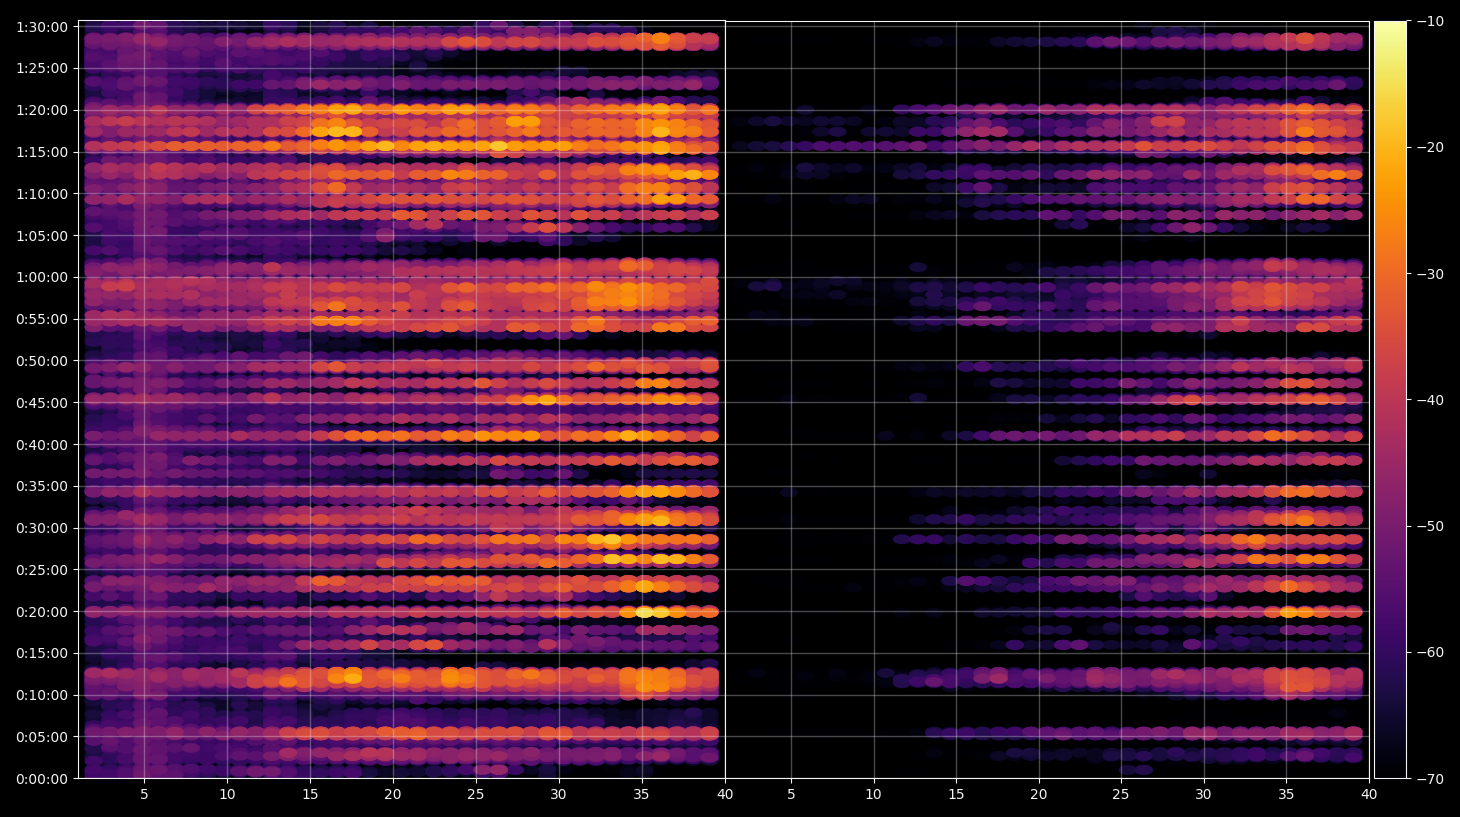Pick the −40 colorbar scale label
This screenshot has height=817, width=1460.
(1431, 400)
